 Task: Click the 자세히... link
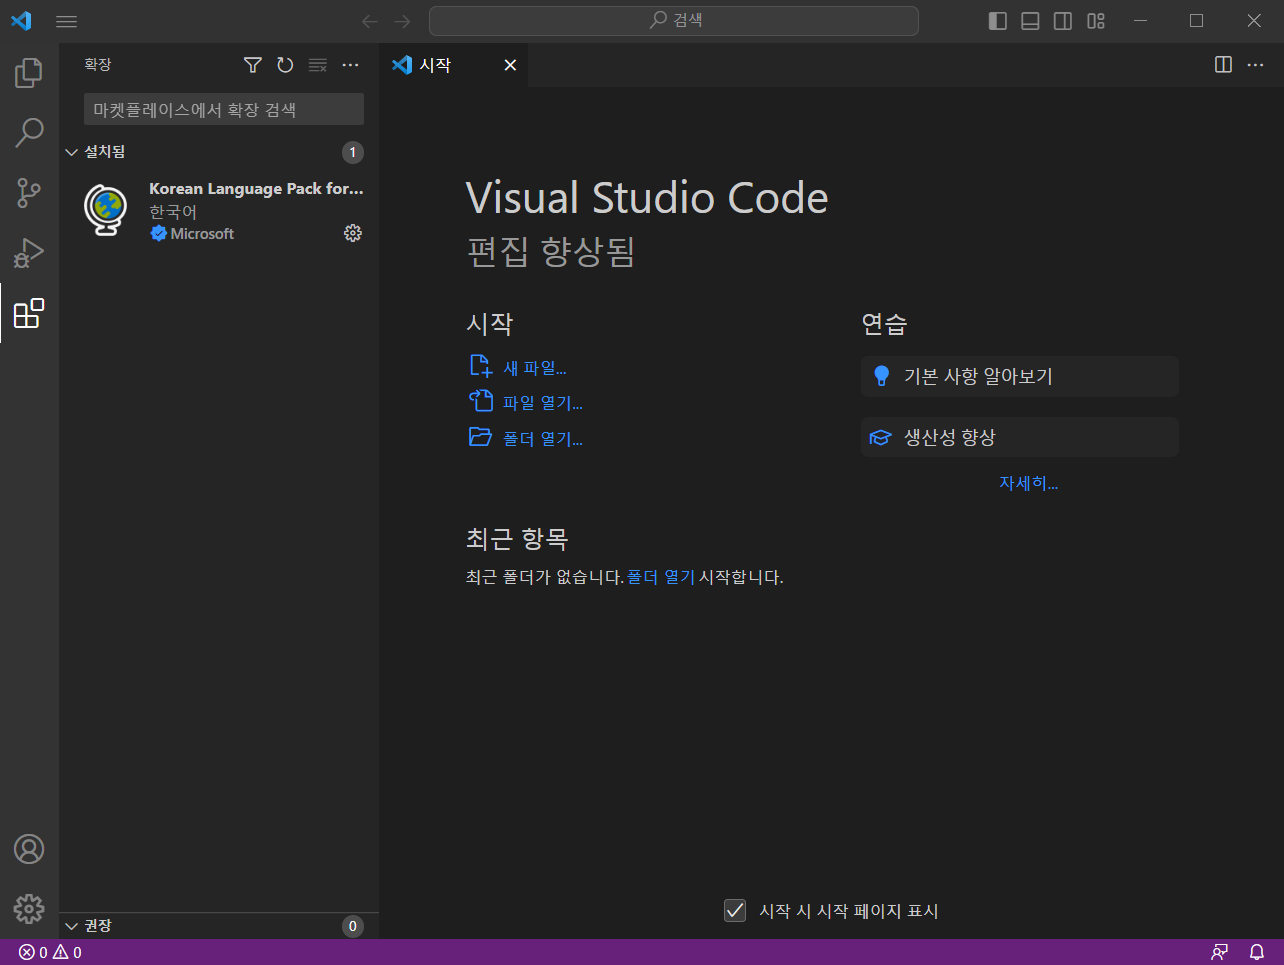1028,483
